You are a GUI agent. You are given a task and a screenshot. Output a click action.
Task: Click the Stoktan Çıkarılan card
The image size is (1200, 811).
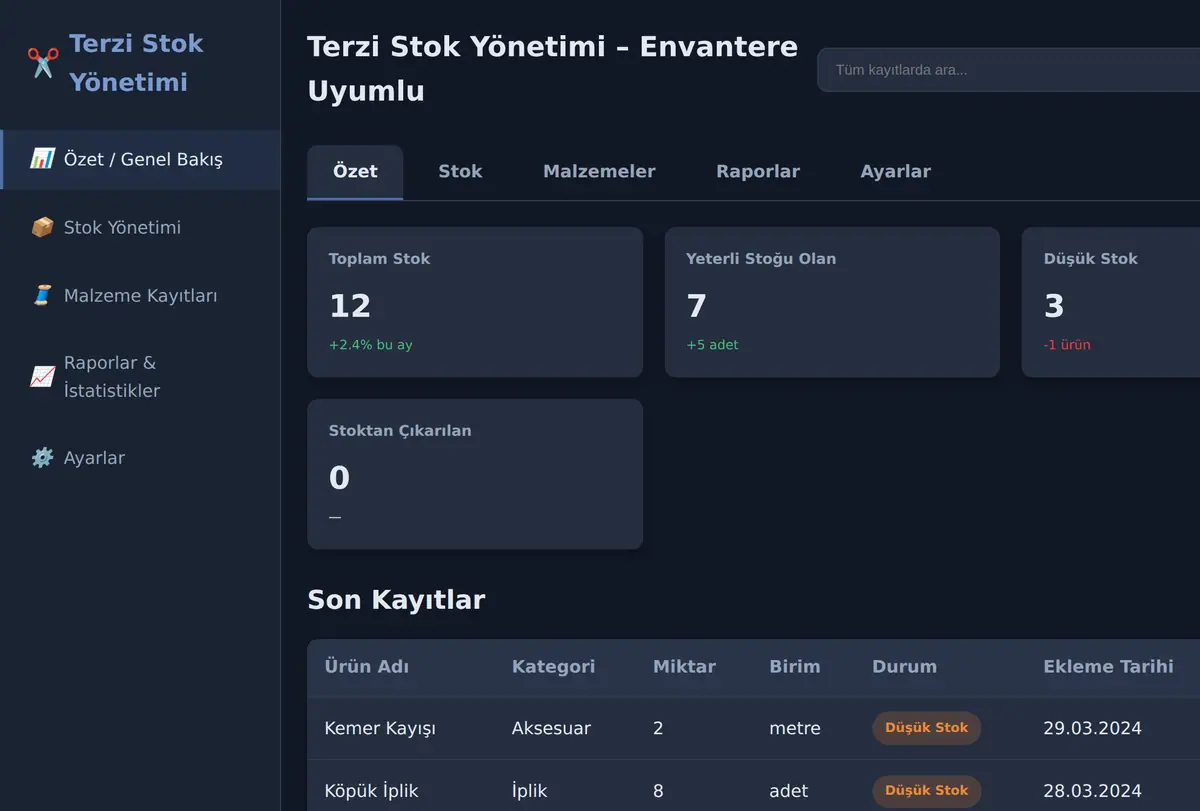pos(475,474)
